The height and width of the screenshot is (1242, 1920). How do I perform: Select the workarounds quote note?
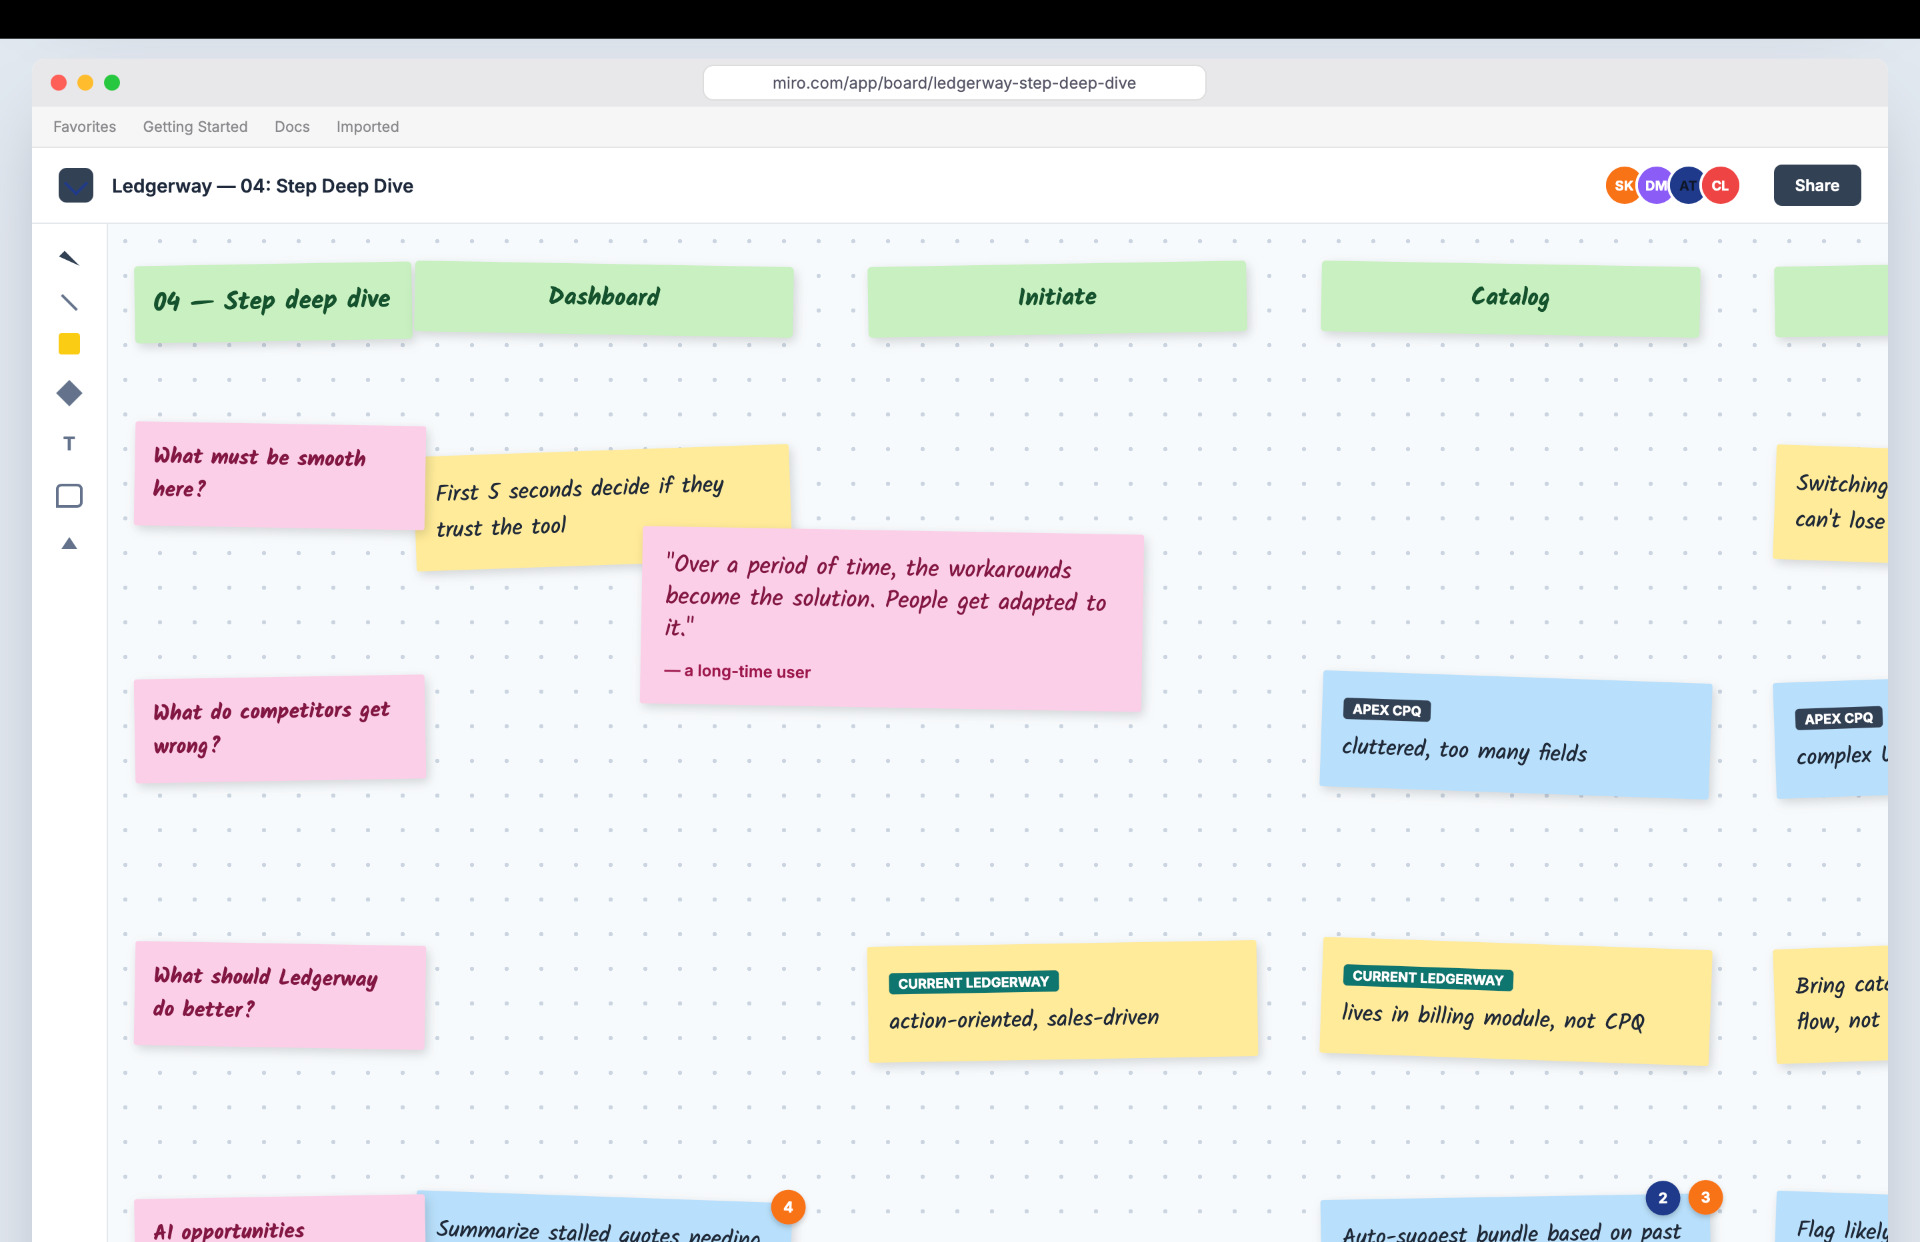click(x=892, y=620)
